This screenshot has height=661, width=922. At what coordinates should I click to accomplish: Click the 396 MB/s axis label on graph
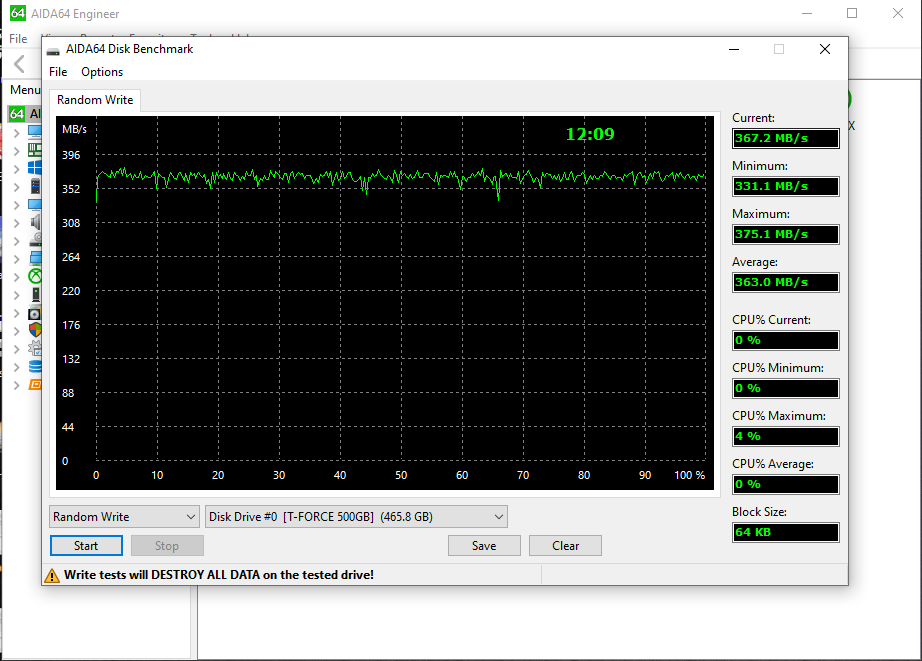point(71,155)
